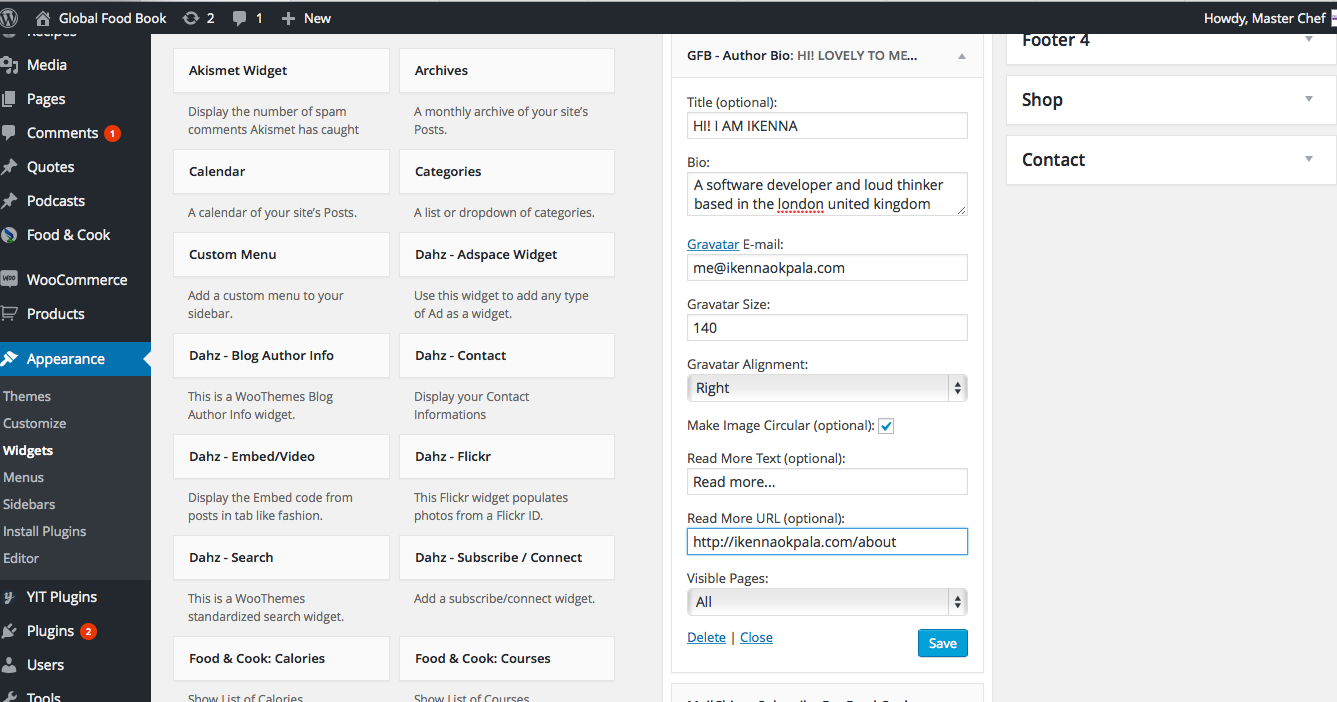Select the Widgets submenu item
This screenshot has height=702, width=1337.
(x=28, y=450)
